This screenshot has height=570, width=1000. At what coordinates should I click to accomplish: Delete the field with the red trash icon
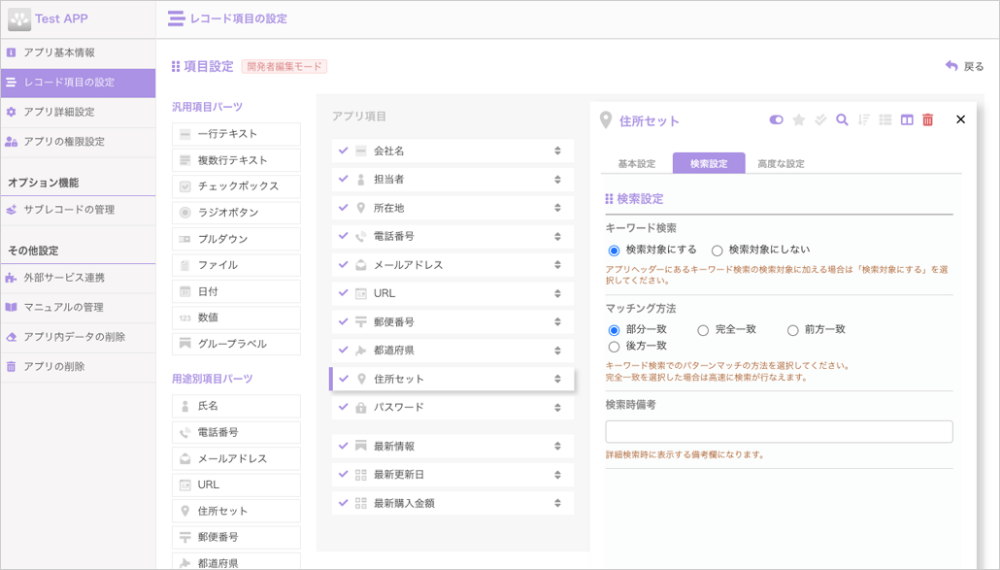point(928,120)
